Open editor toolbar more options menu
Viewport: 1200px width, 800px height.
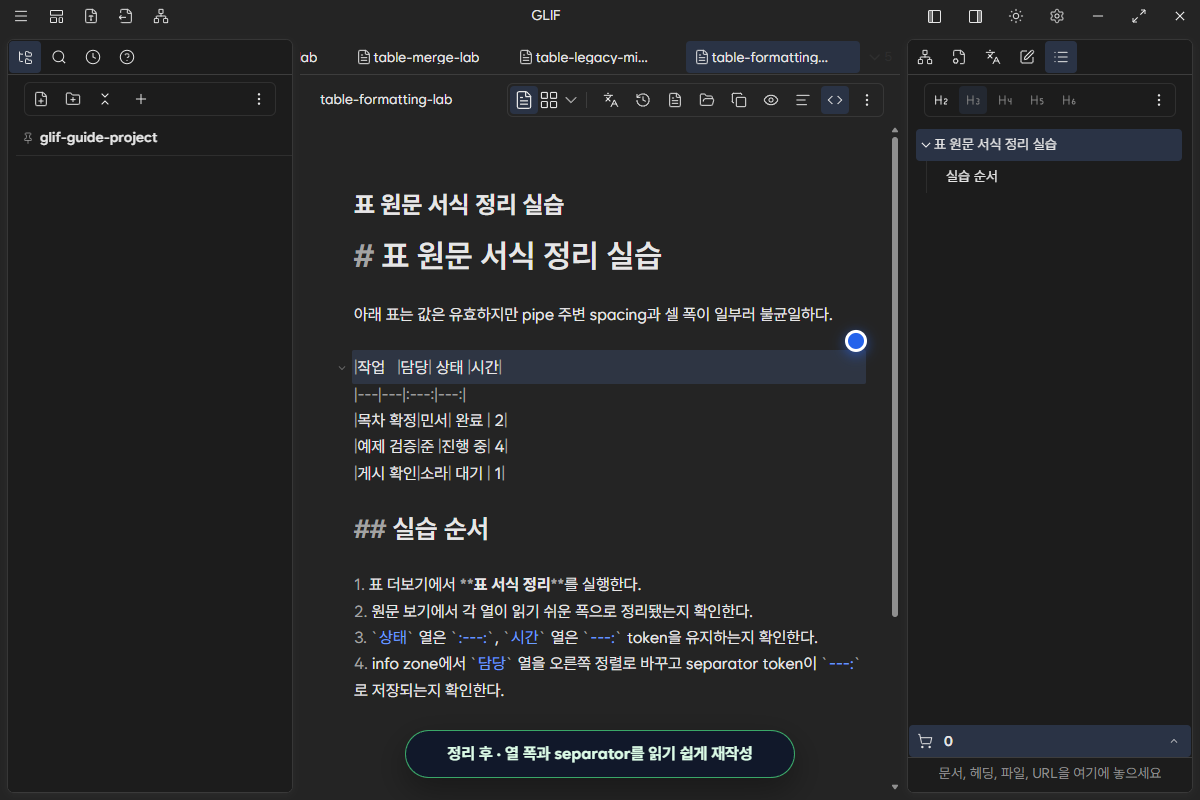(x=867, y=100)
